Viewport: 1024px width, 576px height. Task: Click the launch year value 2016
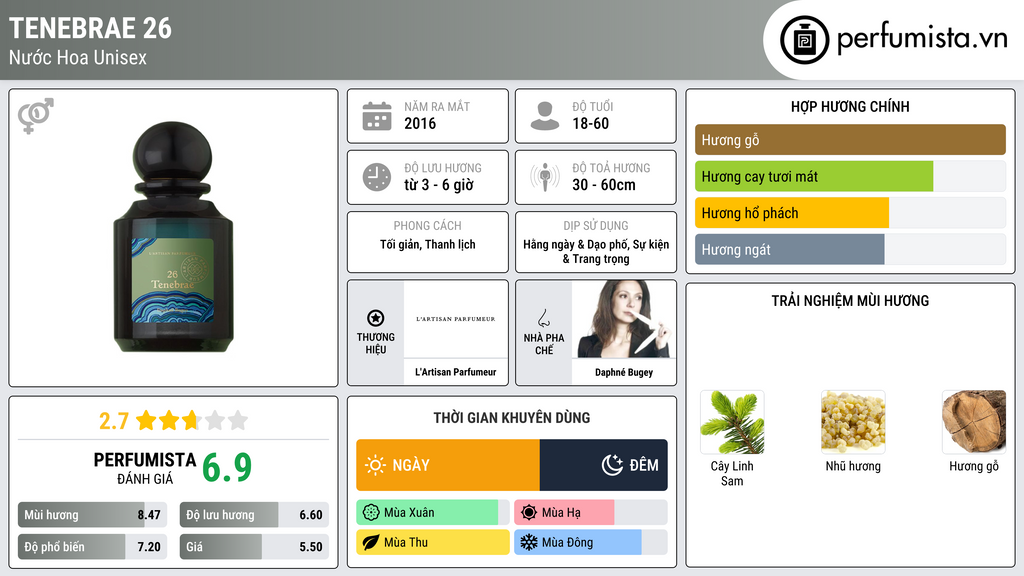click(x=420, y=123)
